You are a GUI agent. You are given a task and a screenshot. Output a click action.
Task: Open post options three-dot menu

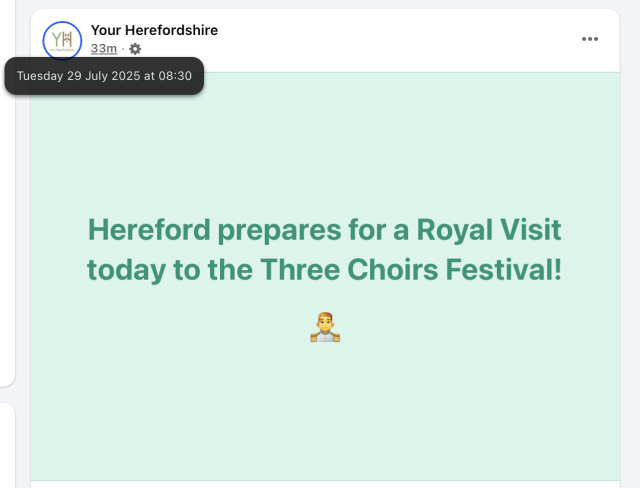click(x=590, y=39)
